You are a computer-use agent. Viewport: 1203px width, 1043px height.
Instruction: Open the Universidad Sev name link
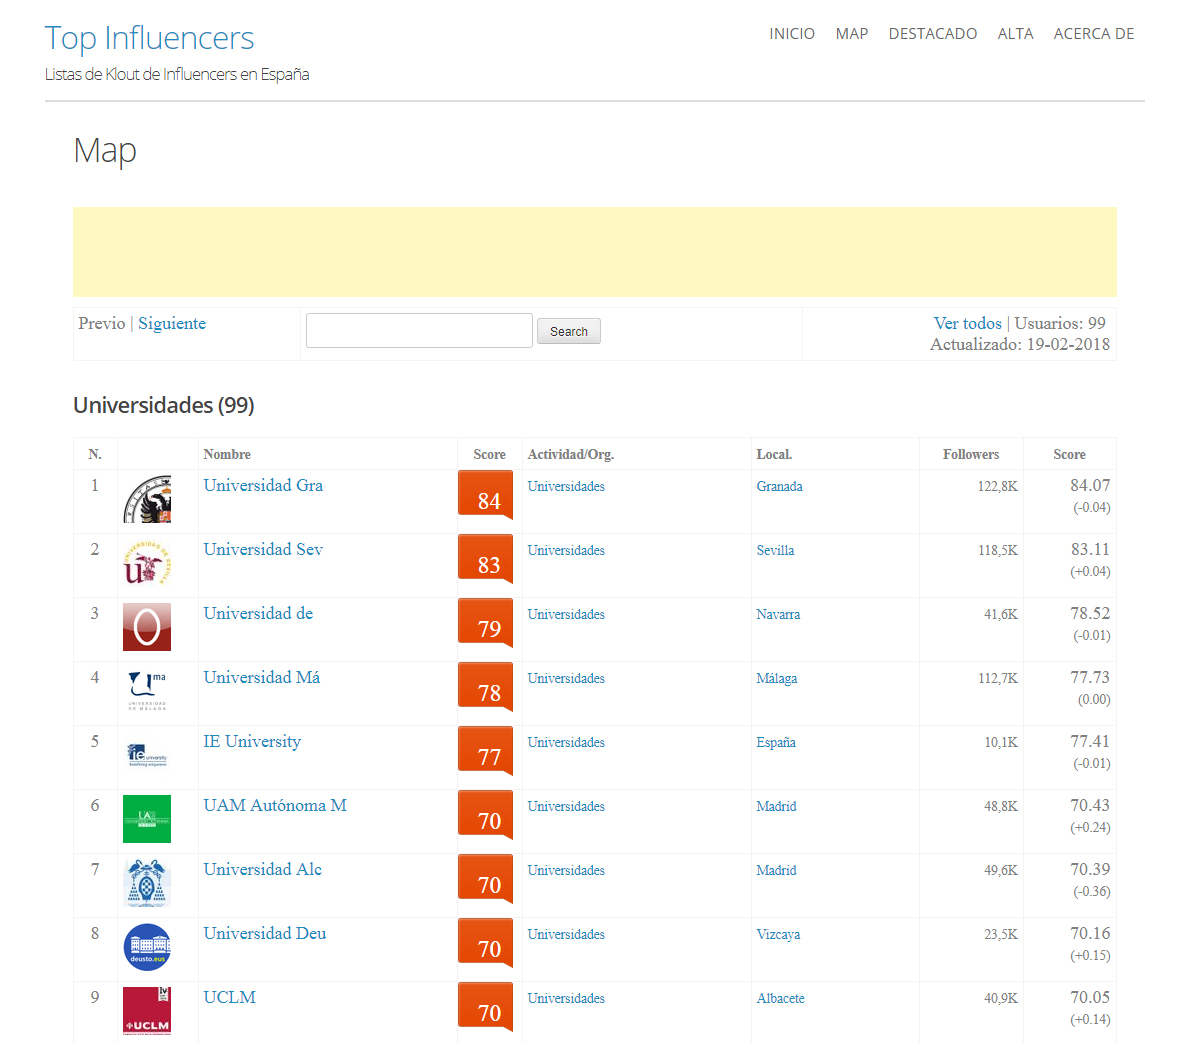click(x=263, y=549)
